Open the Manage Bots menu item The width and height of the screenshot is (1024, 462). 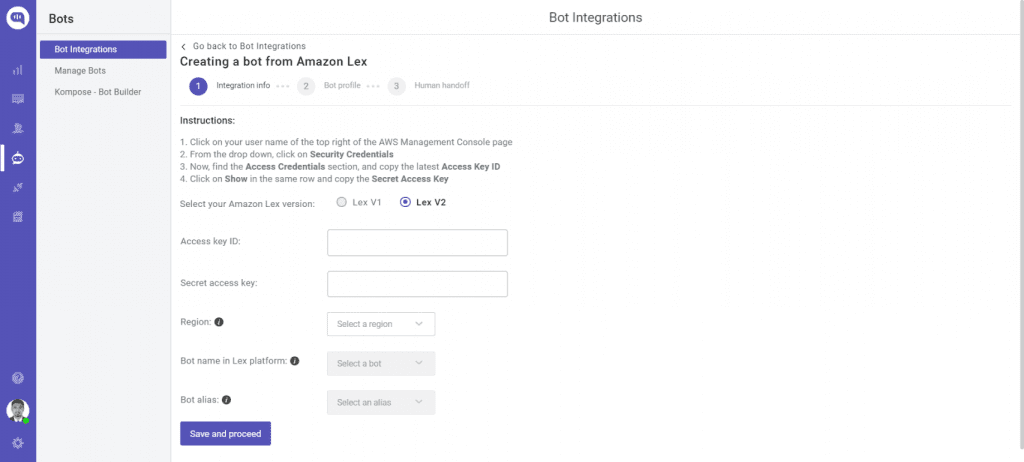(80, 71)
